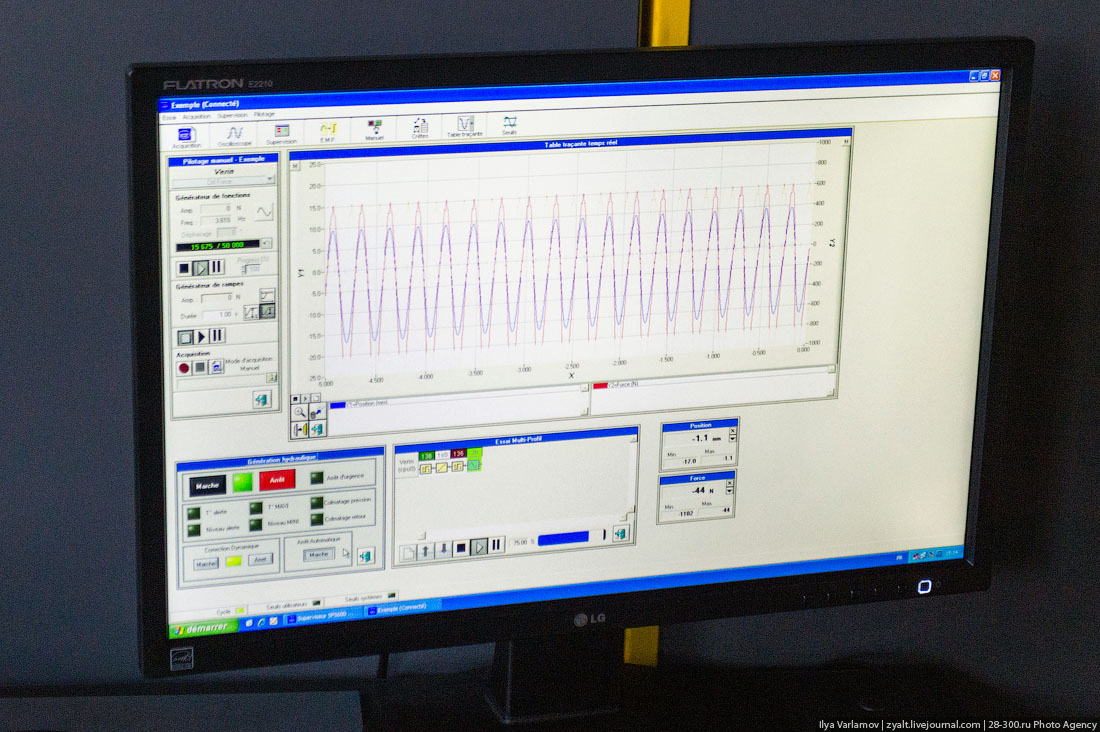The image size is (1100, 732).
Task: Toggle the Colmatage retour indicator
Action: click(317, 519)
